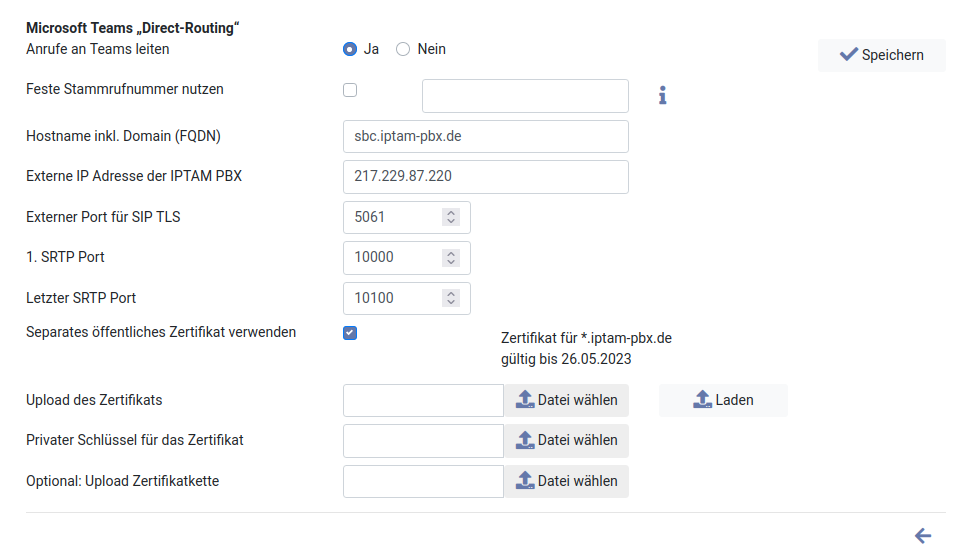Choose file for Upload des Zertifikats
The image size is (964, 556).
pos(566,400)
